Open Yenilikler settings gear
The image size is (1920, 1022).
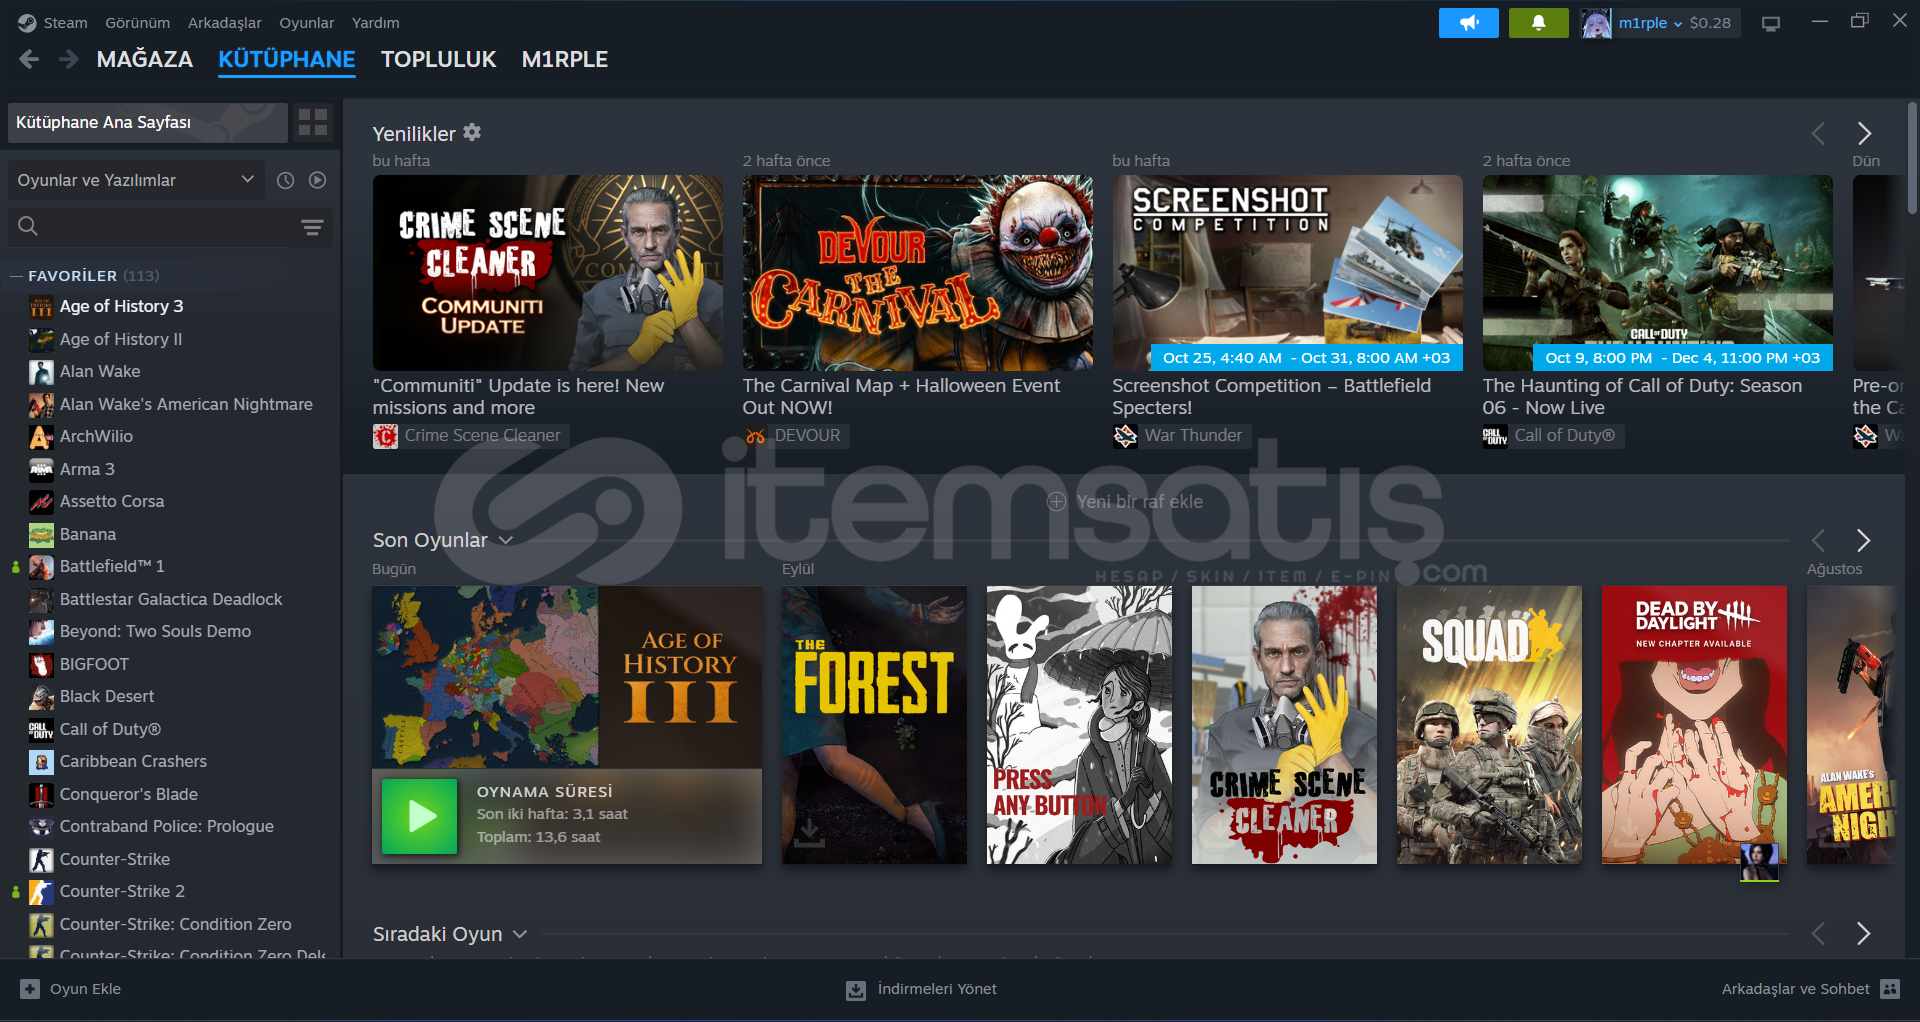472,132
